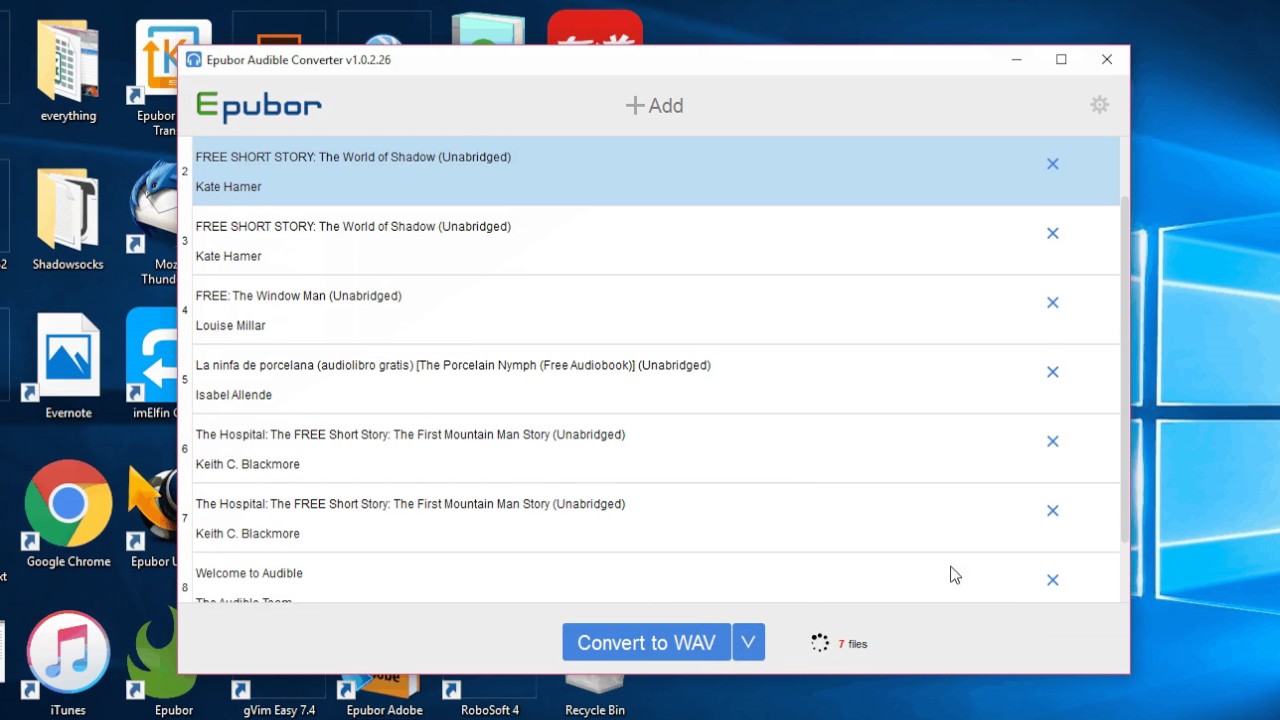
Task: Click the Epubor app icon in title bar
Action: (x=194, y=60)
